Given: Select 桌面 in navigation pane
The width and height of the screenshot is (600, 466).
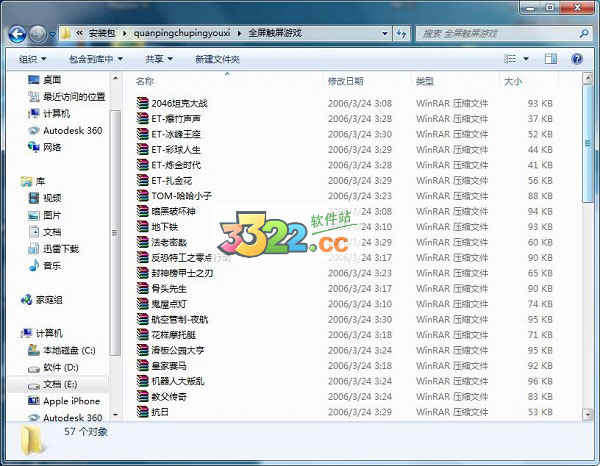Looking at the screenshot, I should point(44,80).
